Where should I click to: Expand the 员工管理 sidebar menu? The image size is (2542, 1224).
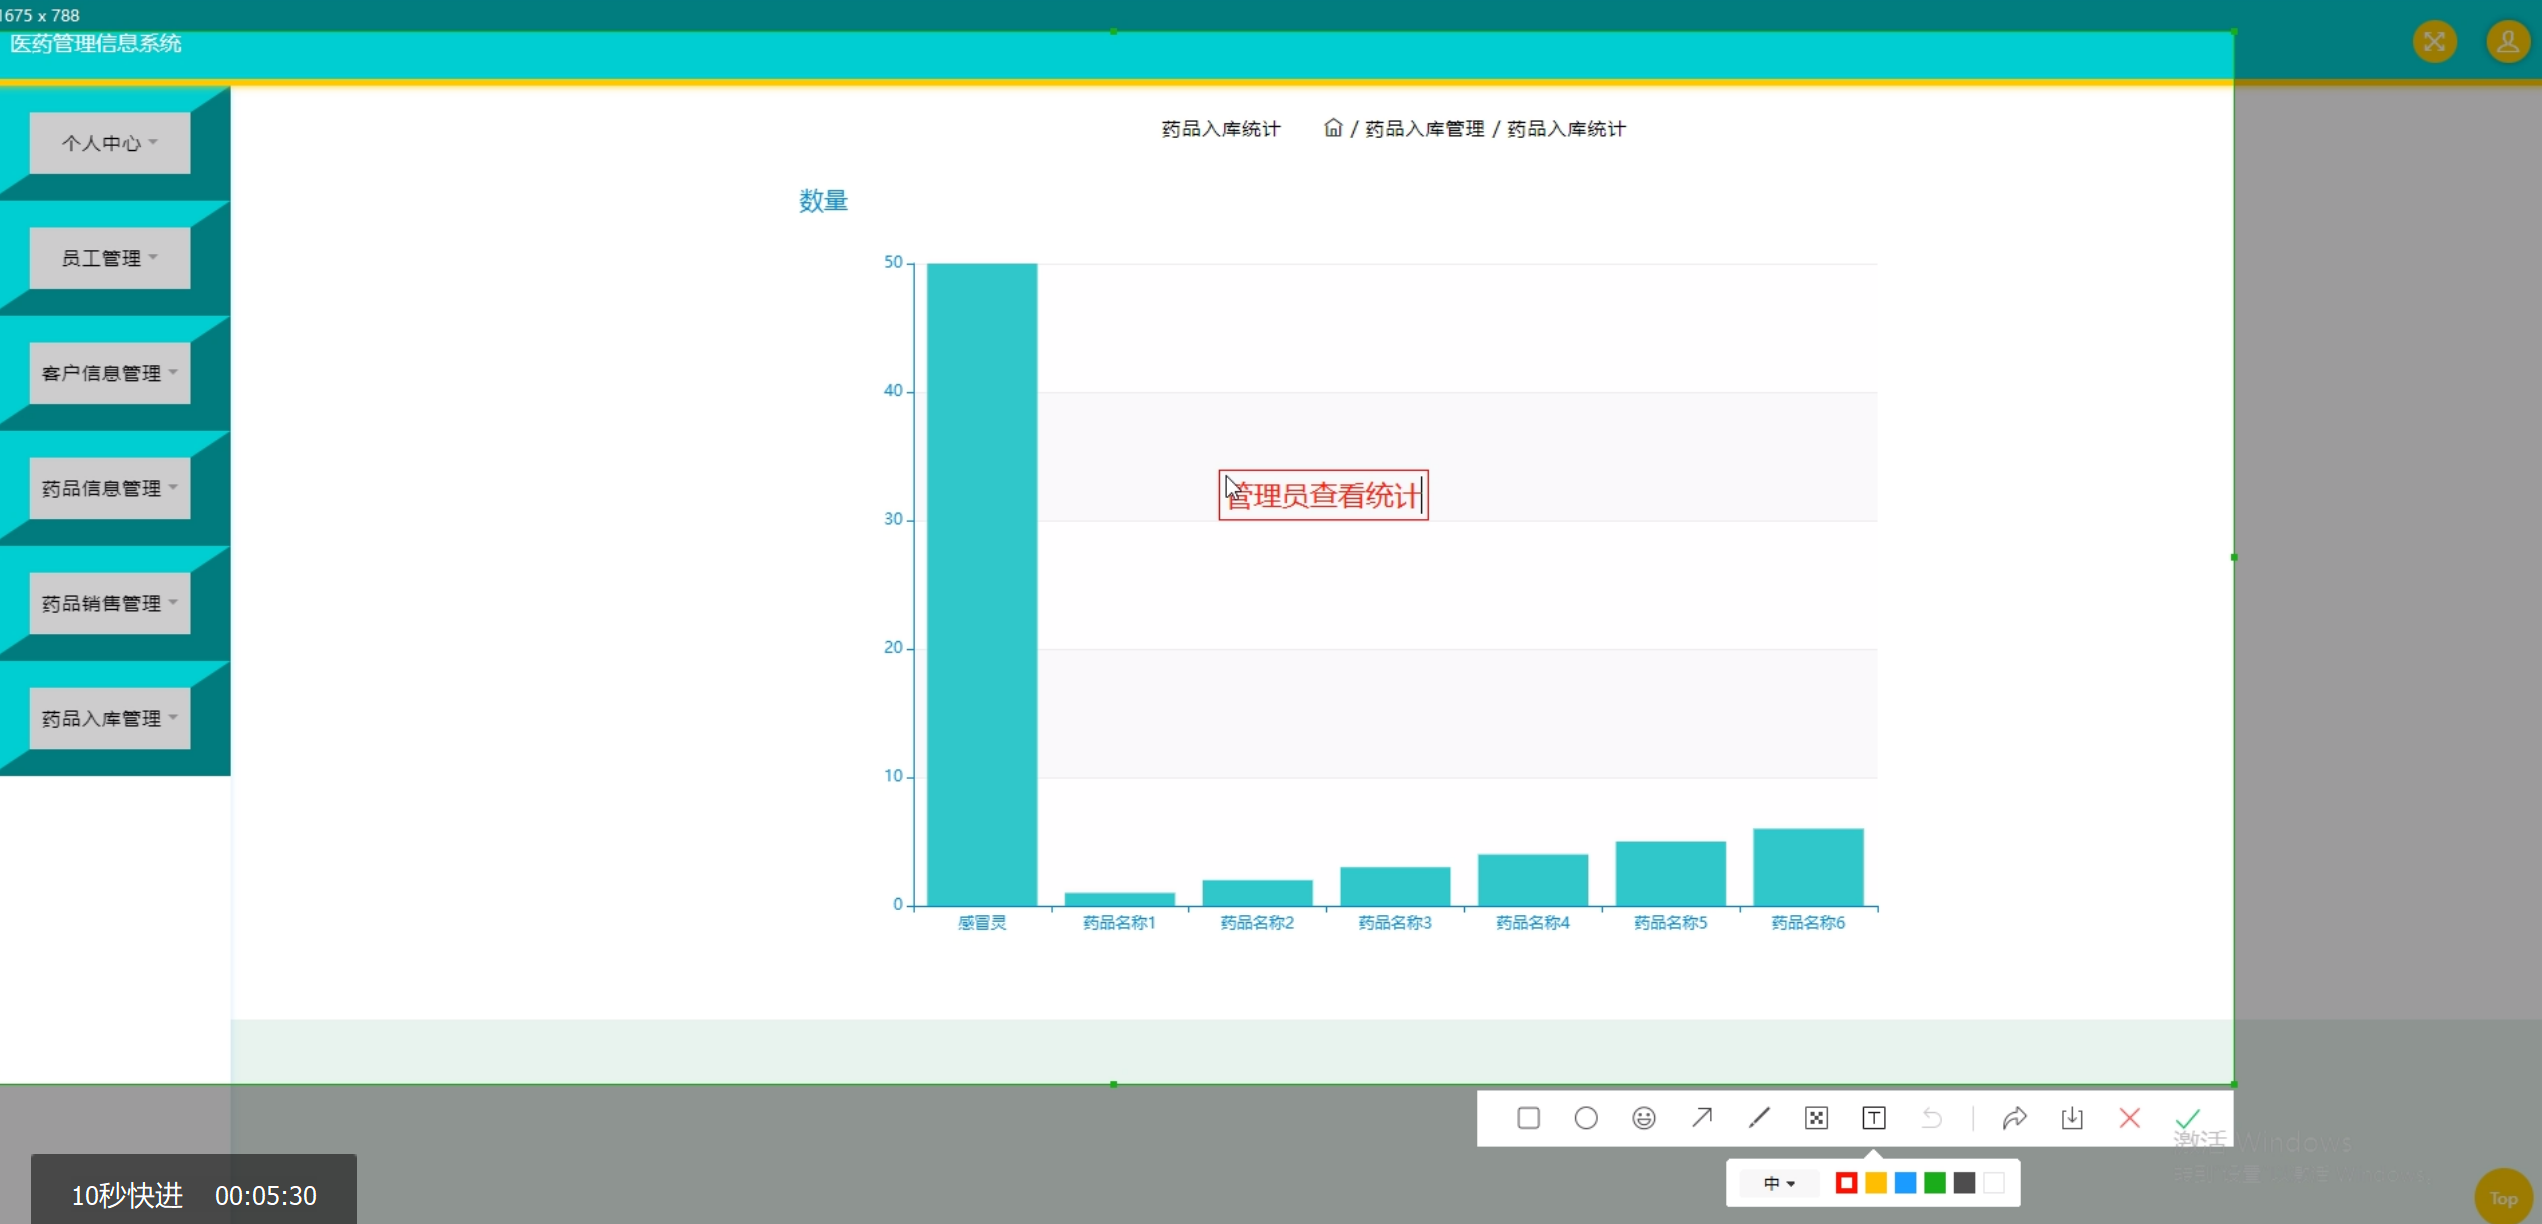[110, 258]
